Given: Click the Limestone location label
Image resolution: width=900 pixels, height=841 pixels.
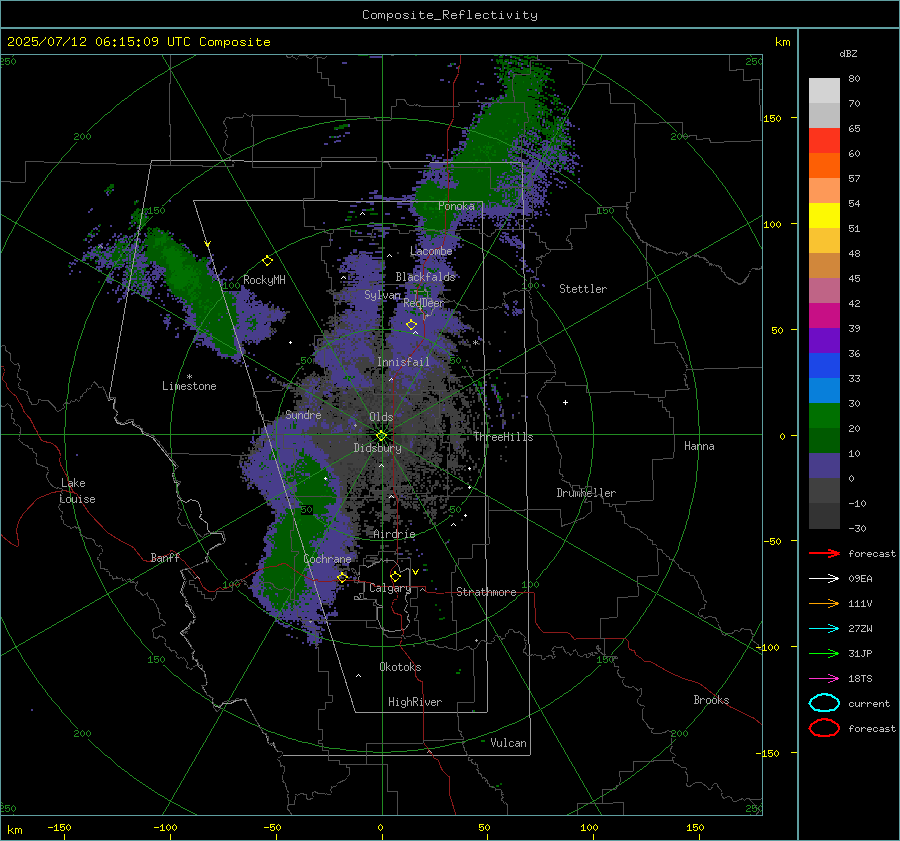Looking at the screenshot, I should point(189,386).
